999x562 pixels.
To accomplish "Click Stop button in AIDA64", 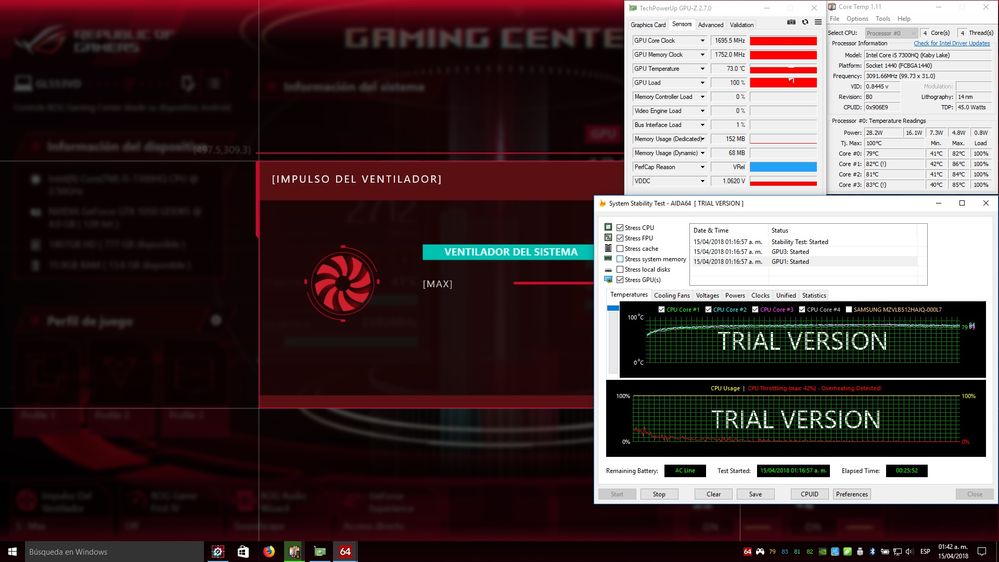I will point(659,494).
